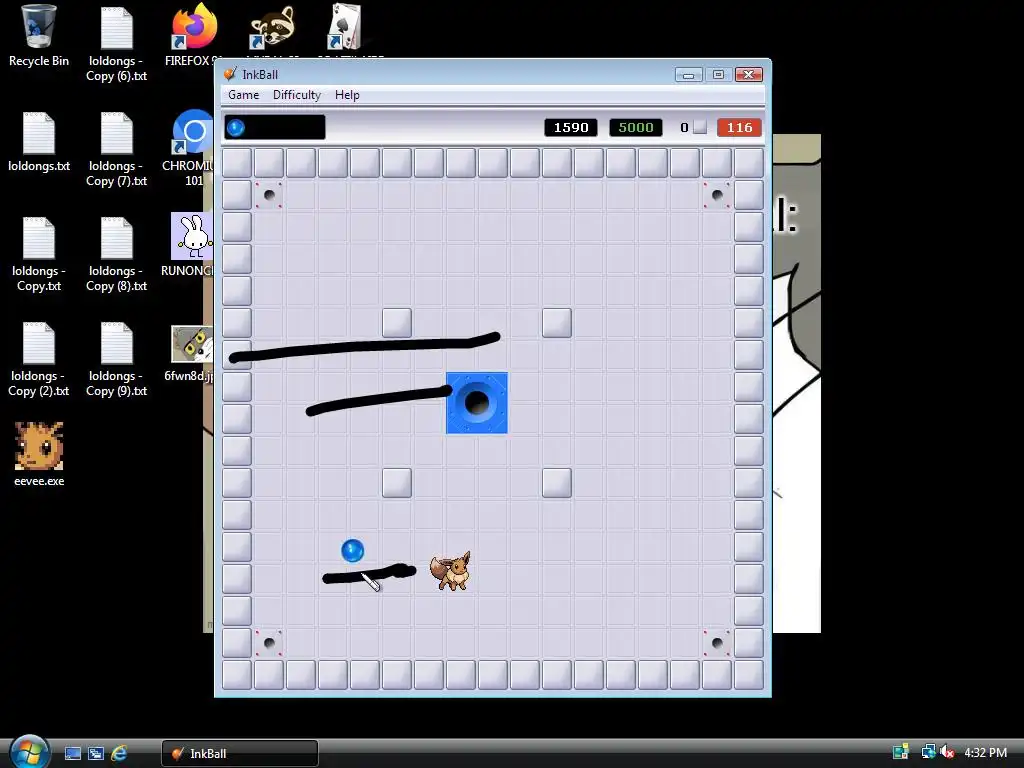Select the Solitaire cards desktop shortcut
Image resolution: width=1024 pixels, height=768 pixels.
pyautogui.click(x=345, y=29)
